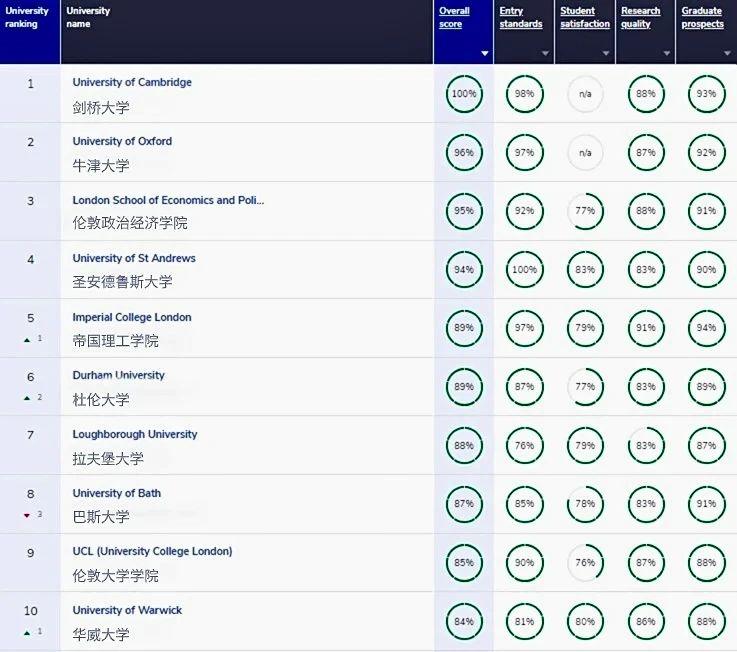The height and width of the screenshot is (652, 737).
Task: Click Warwick's 80% student satisfaction ring
Action: coord(585,621)
